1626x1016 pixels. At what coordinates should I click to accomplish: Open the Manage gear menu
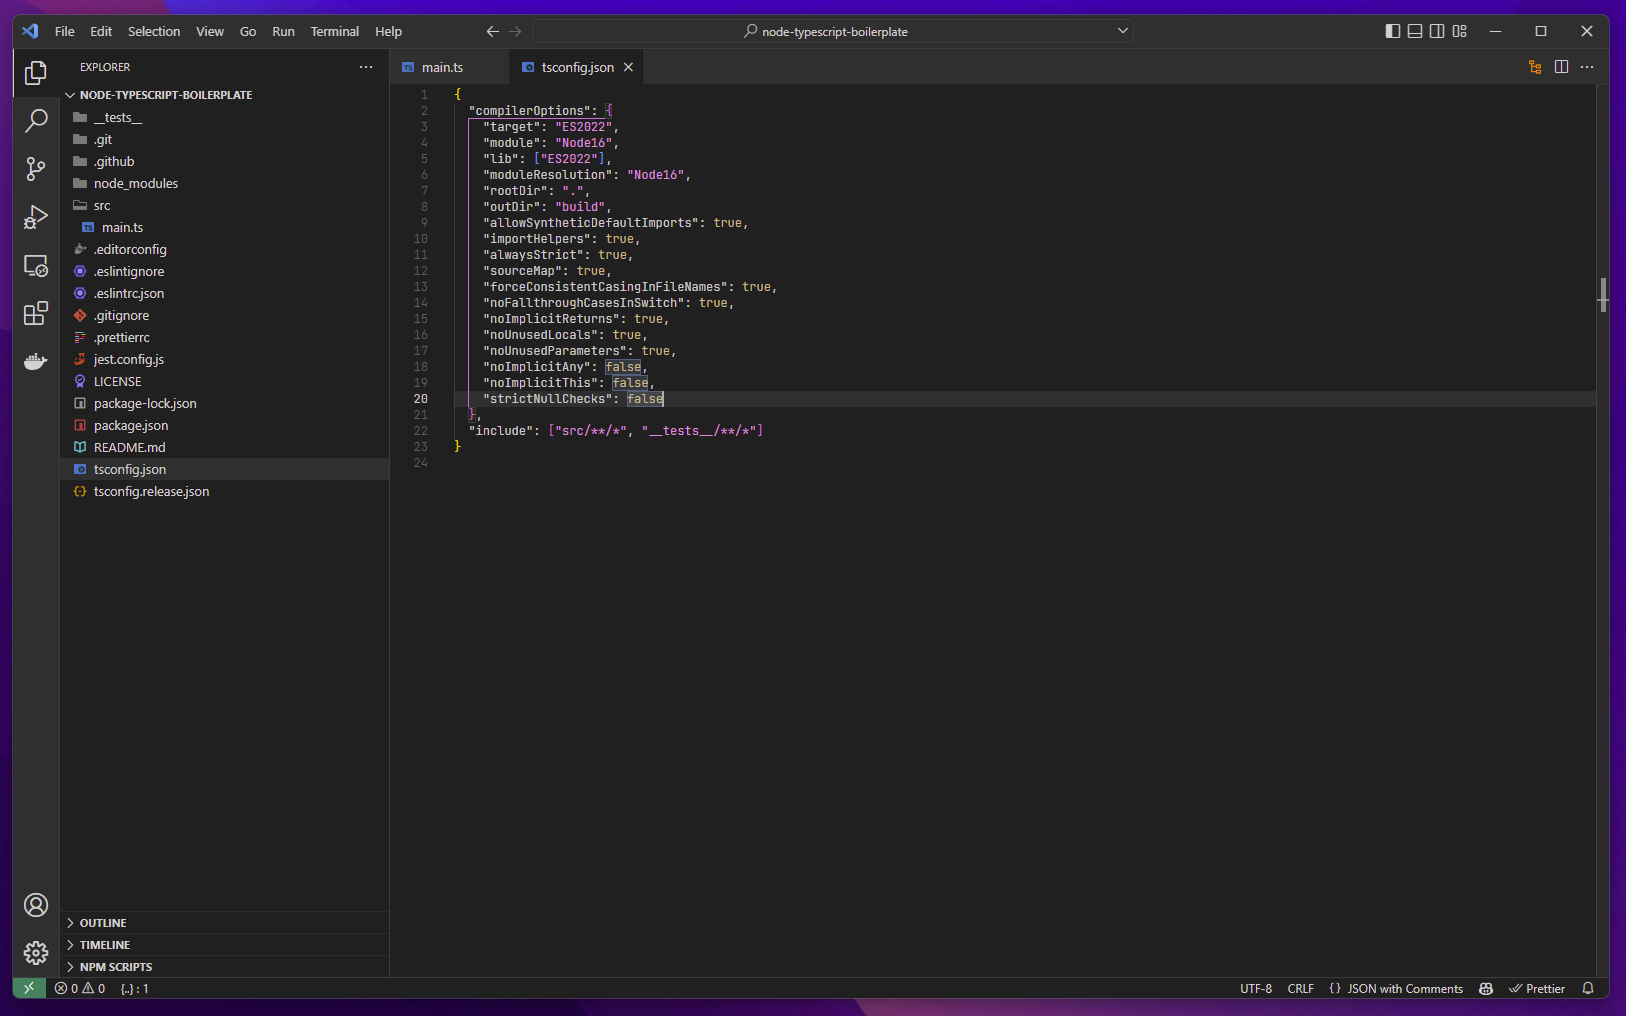coord(36,953)
